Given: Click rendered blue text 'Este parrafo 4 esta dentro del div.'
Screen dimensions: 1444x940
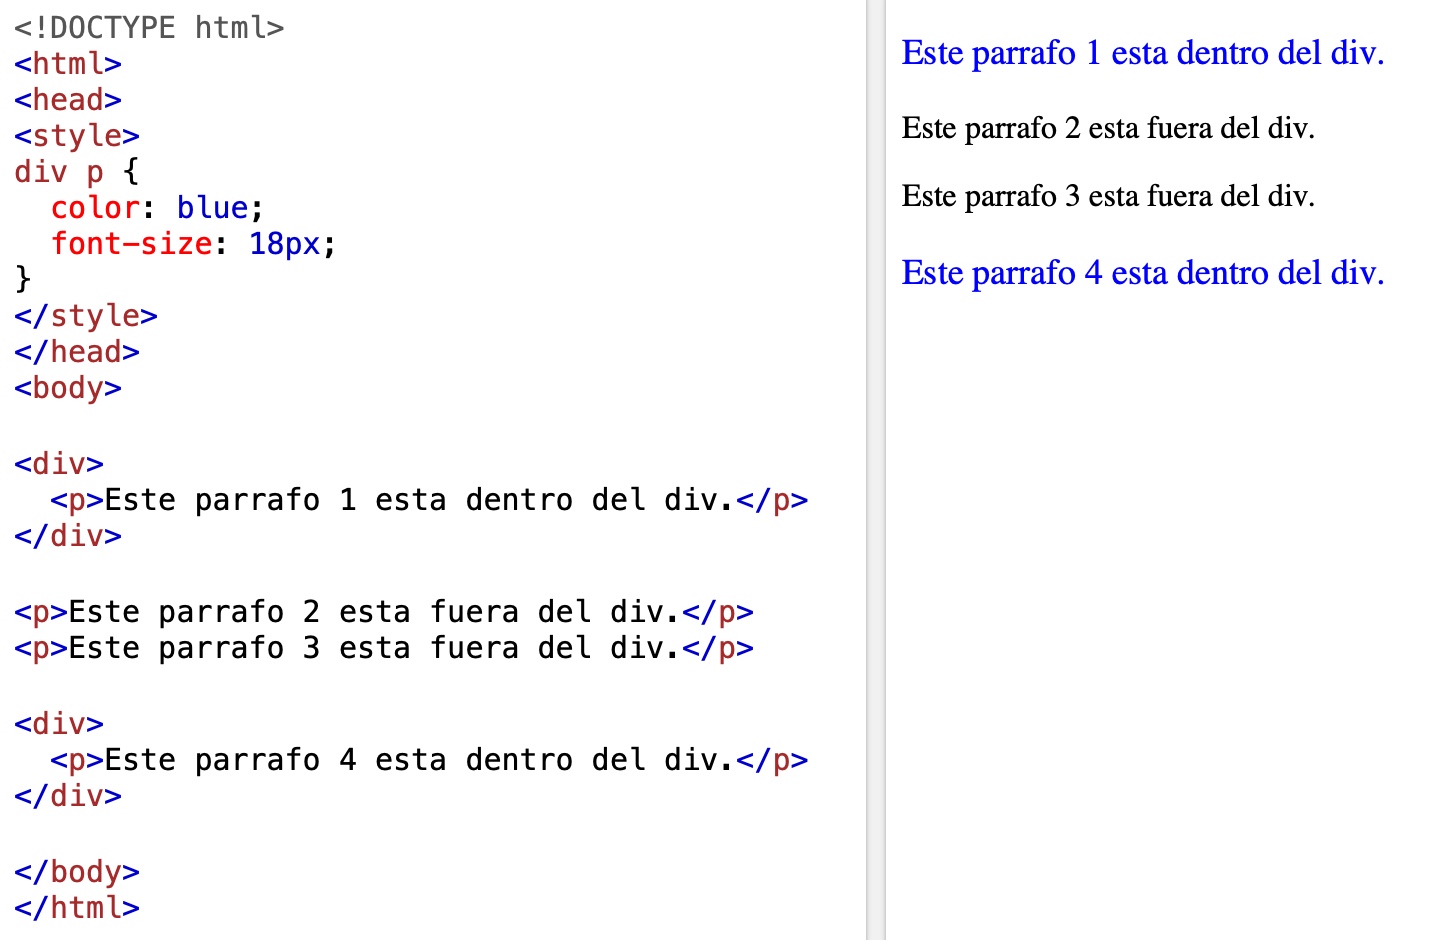Looking at the screenshot, I should [1143, 273].
